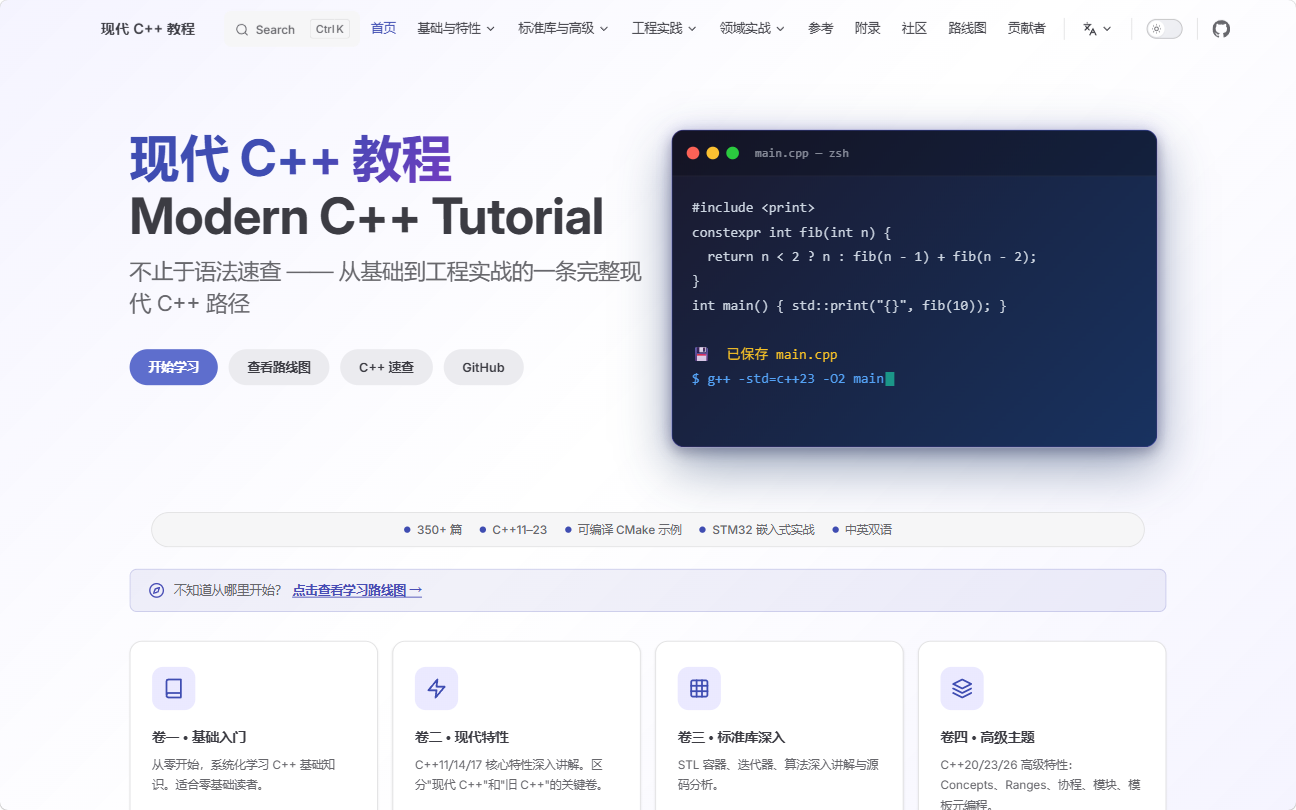Click the yellow terminal window dot
The image size is (1296, 810).
(713, 153)
